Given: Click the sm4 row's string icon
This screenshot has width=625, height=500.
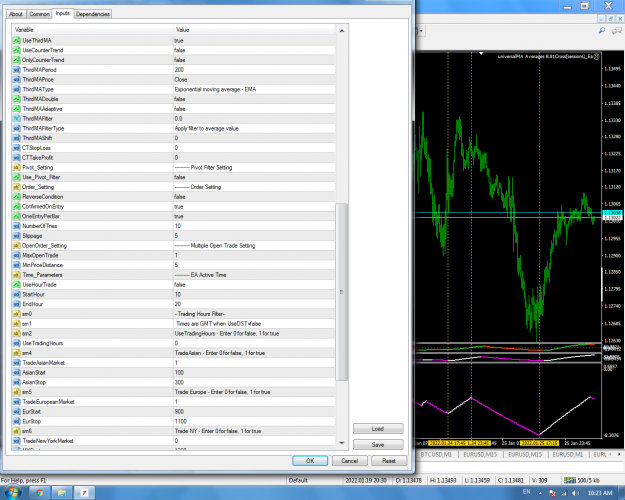Looking at the screenshot, I should [x=16, y=353].
